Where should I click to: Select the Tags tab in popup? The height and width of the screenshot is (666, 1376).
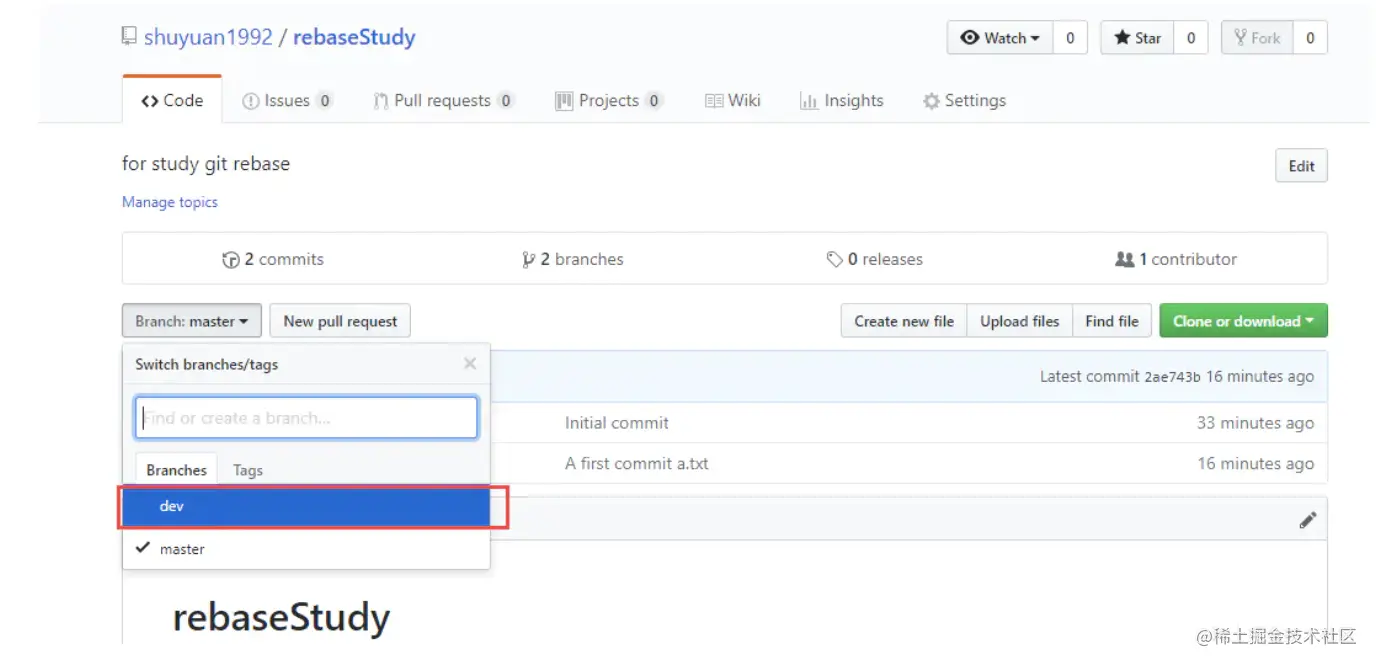(248, 470)
